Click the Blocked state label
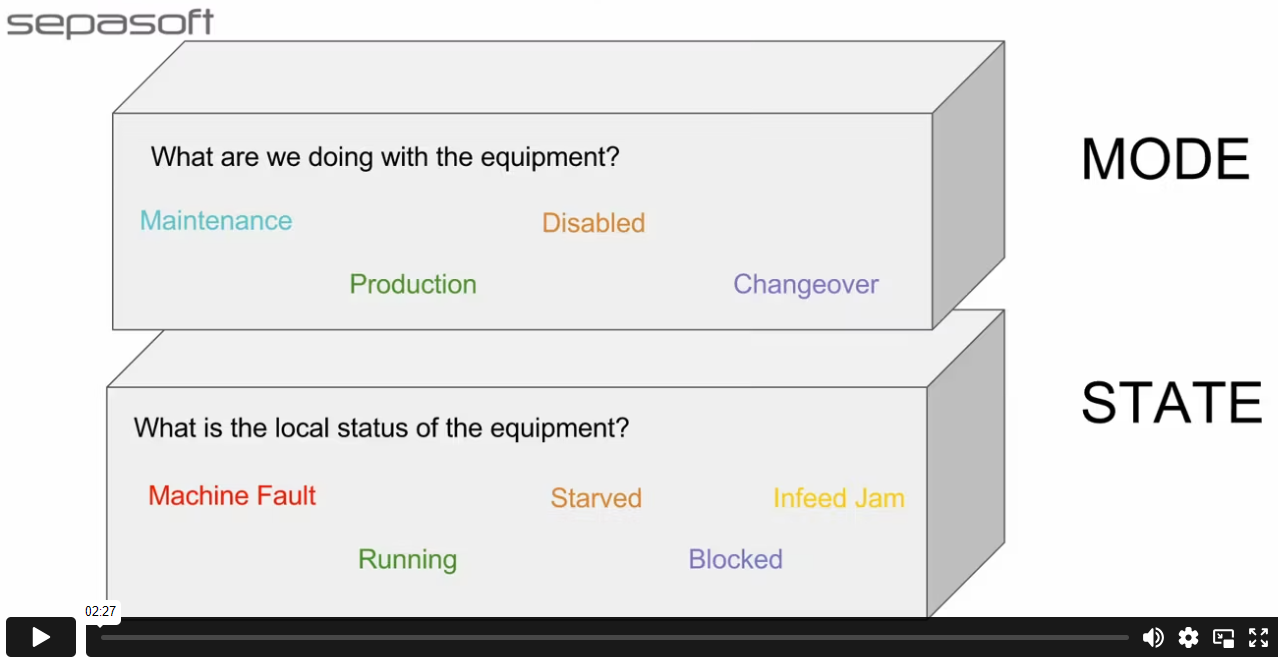Viewport: 1278px width, 660px height. coord(735,559)
